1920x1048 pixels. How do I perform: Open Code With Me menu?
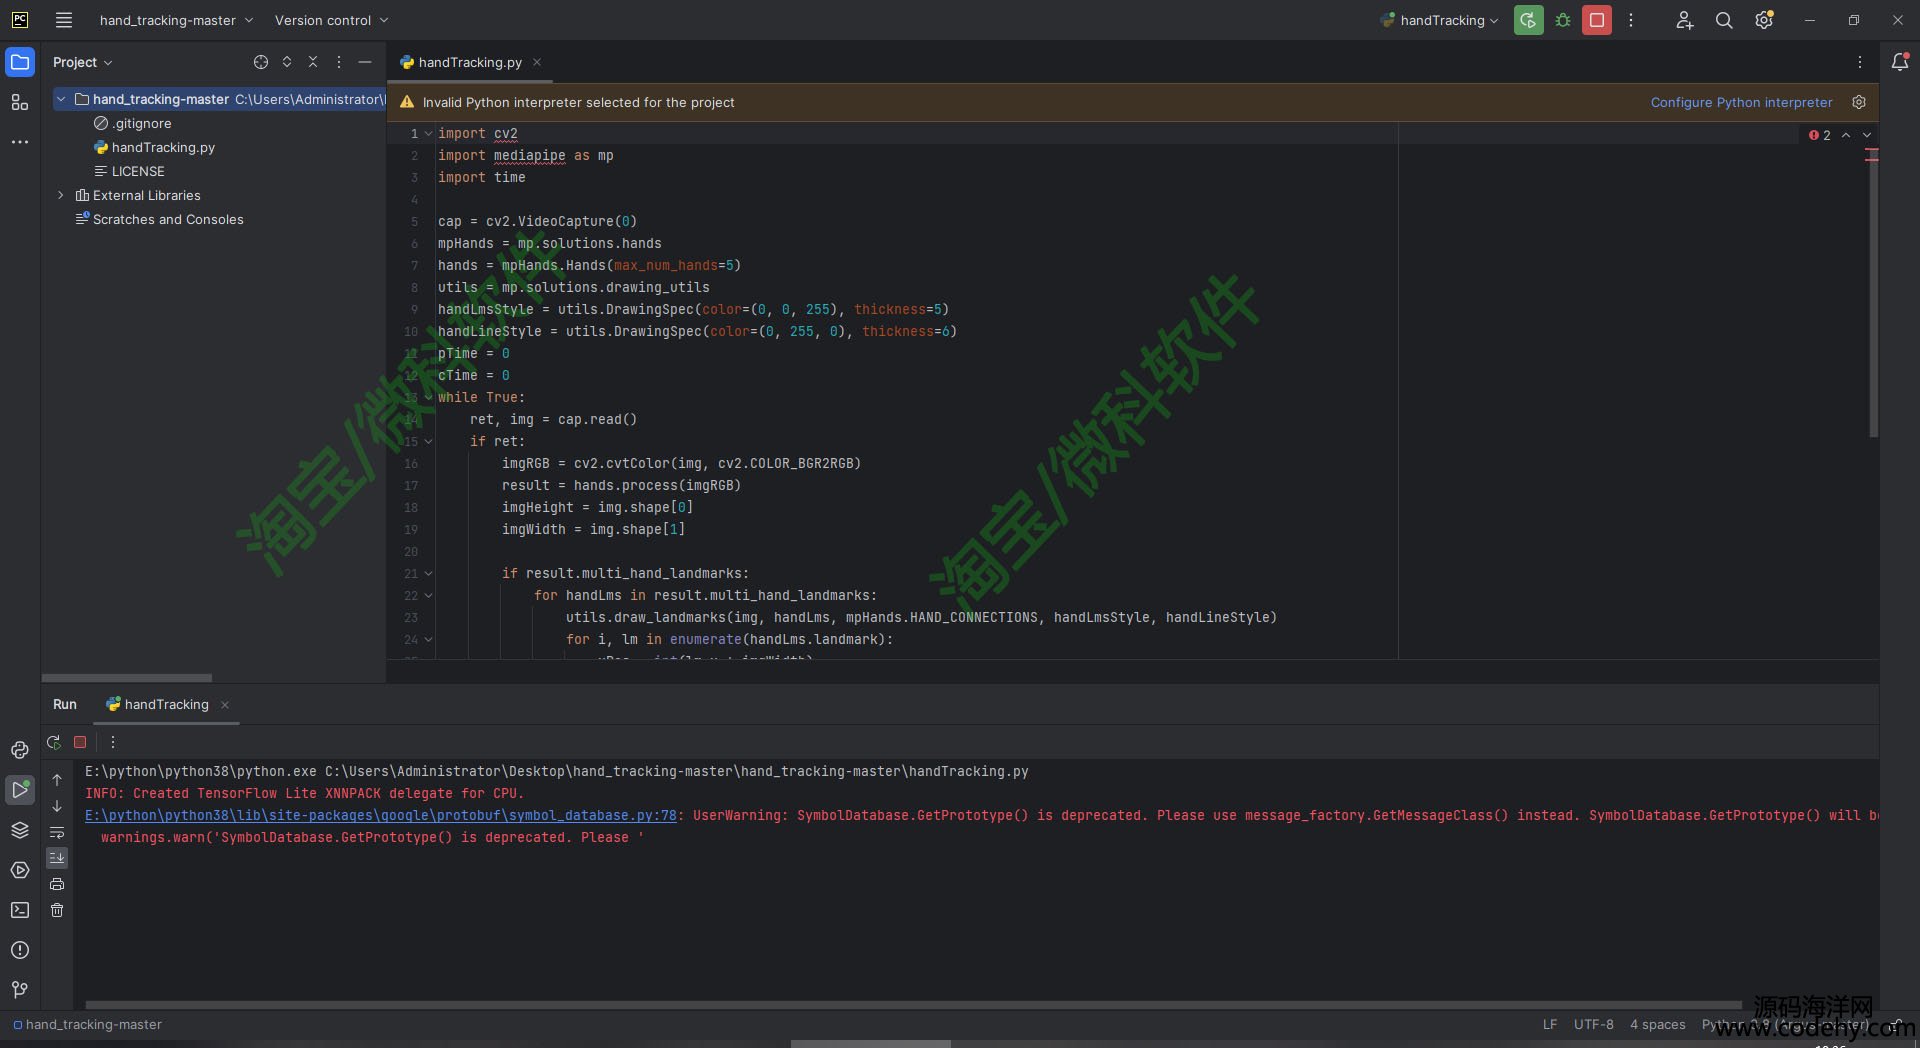pyautogui.click(x=1685, y=20)
